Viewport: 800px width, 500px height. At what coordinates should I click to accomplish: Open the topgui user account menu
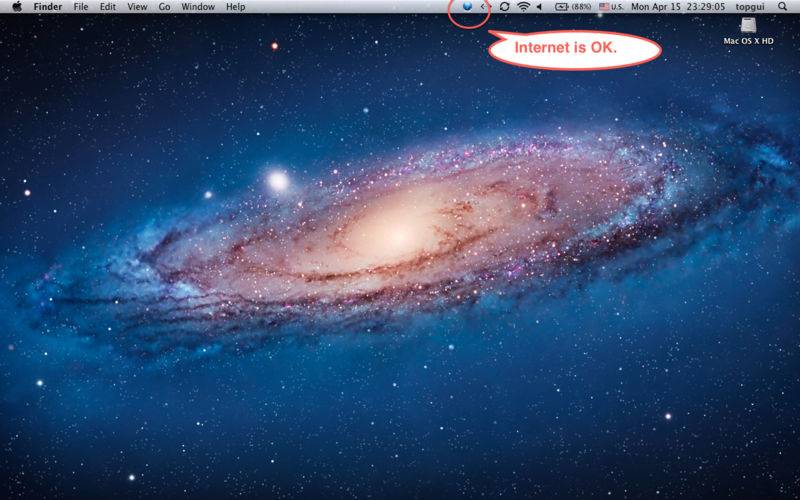tap(750, 7)
